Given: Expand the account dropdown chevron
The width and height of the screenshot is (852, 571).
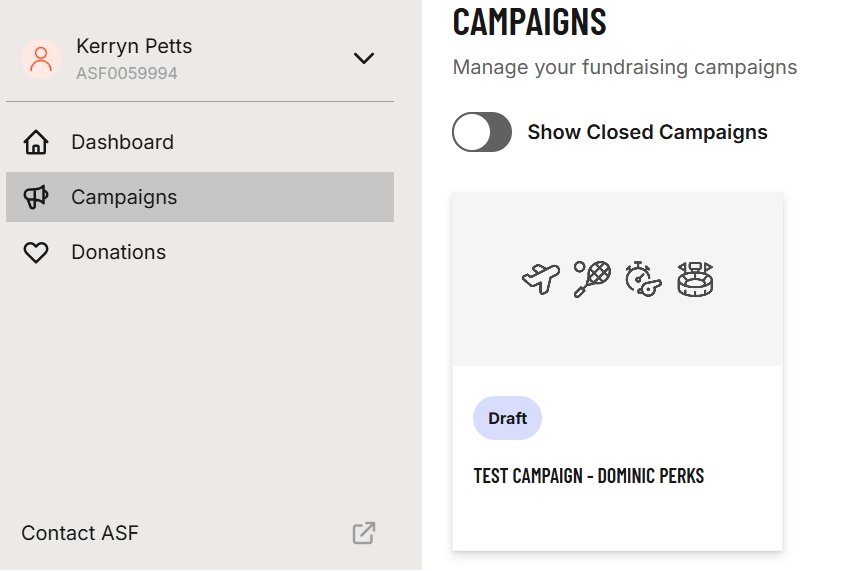Looking at the screenshot, I should [x=364, y=58].
